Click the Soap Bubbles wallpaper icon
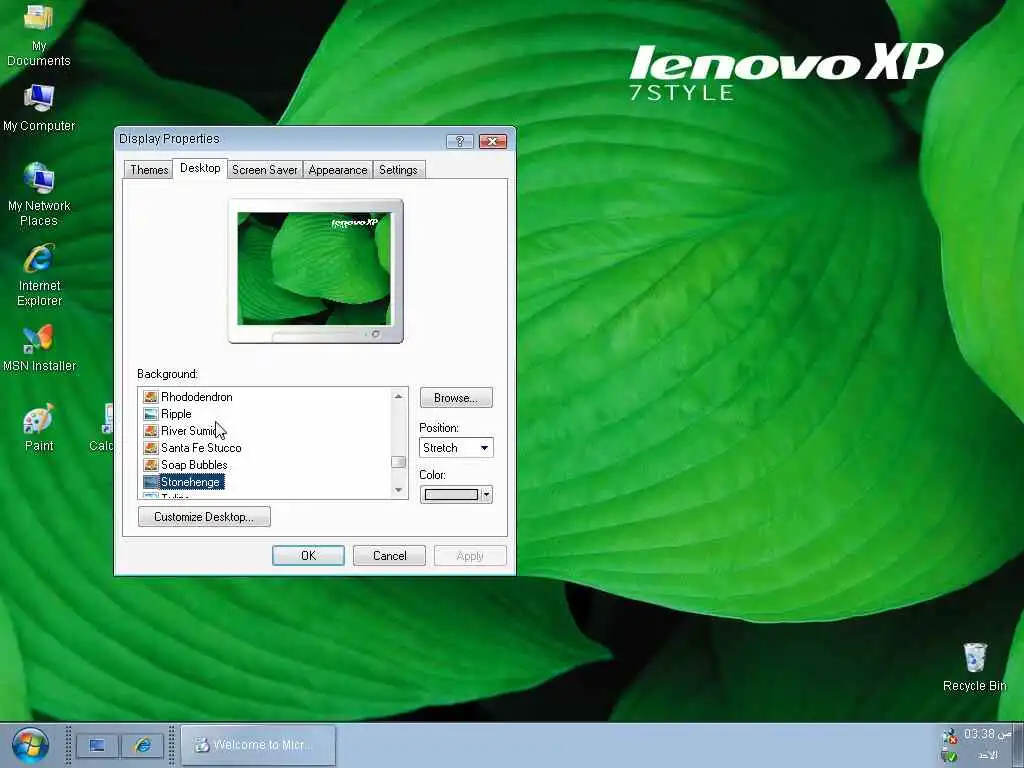 [151, 465]
